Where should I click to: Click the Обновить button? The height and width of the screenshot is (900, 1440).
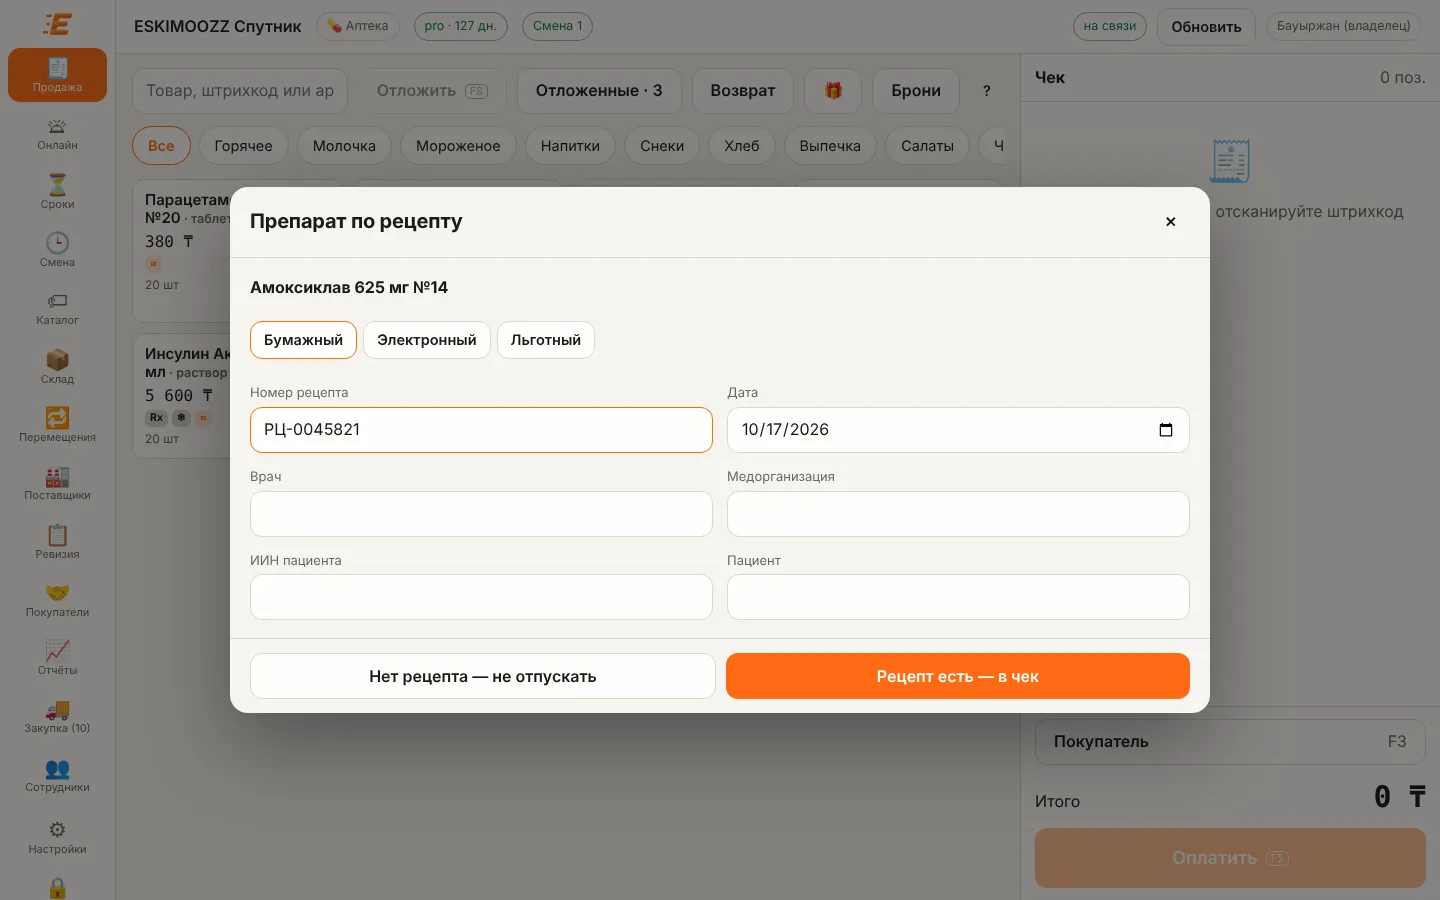point(1206,27)
